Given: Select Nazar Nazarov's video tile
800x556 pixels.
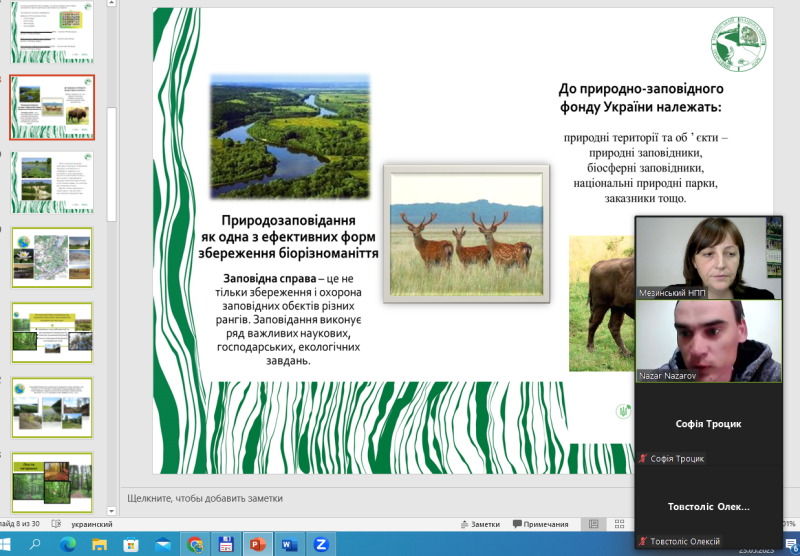Looking at the screenshot, I should 708,342.
